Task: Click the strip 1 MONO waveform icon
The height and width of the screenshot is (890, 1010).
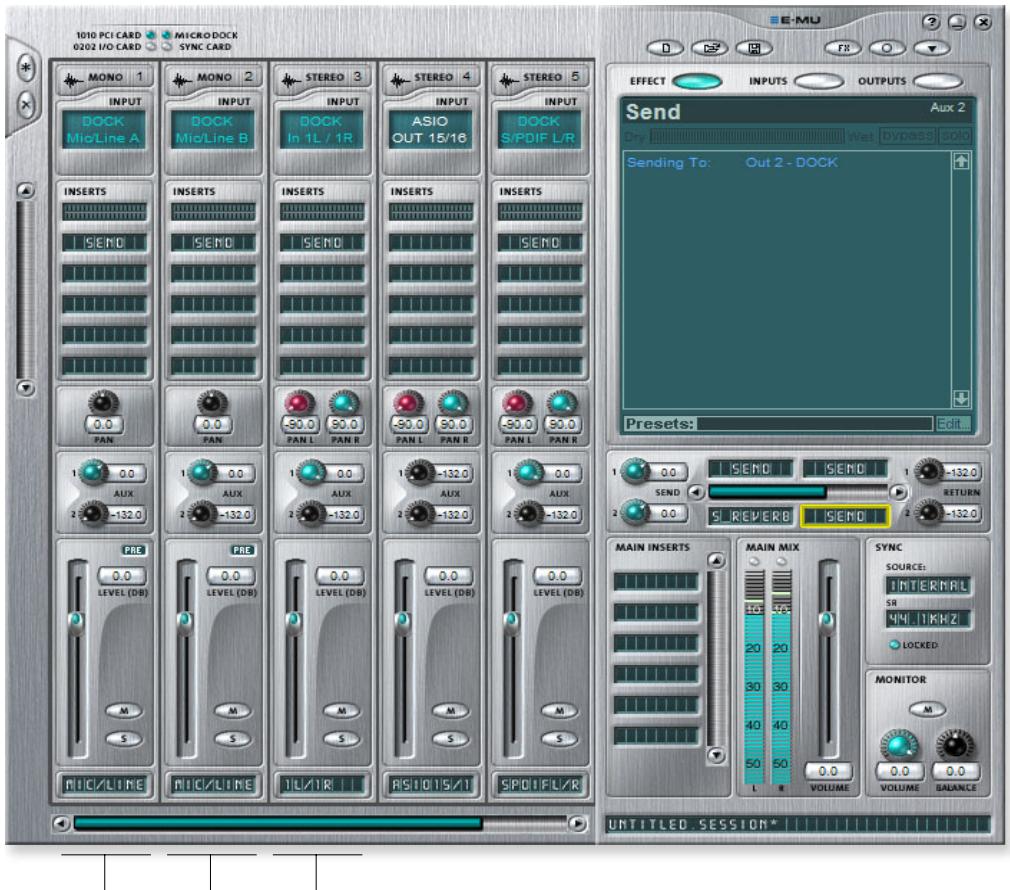Action: coord(72,79)
